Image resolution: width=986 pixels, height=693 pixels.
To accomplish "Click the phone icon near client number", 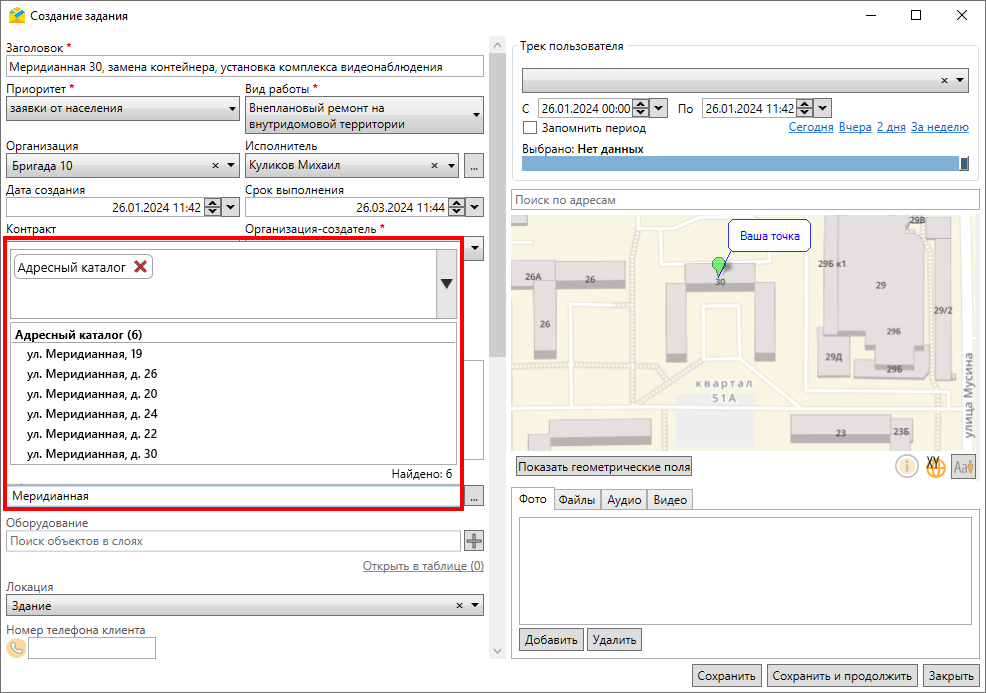I will (x=16, y=648).
